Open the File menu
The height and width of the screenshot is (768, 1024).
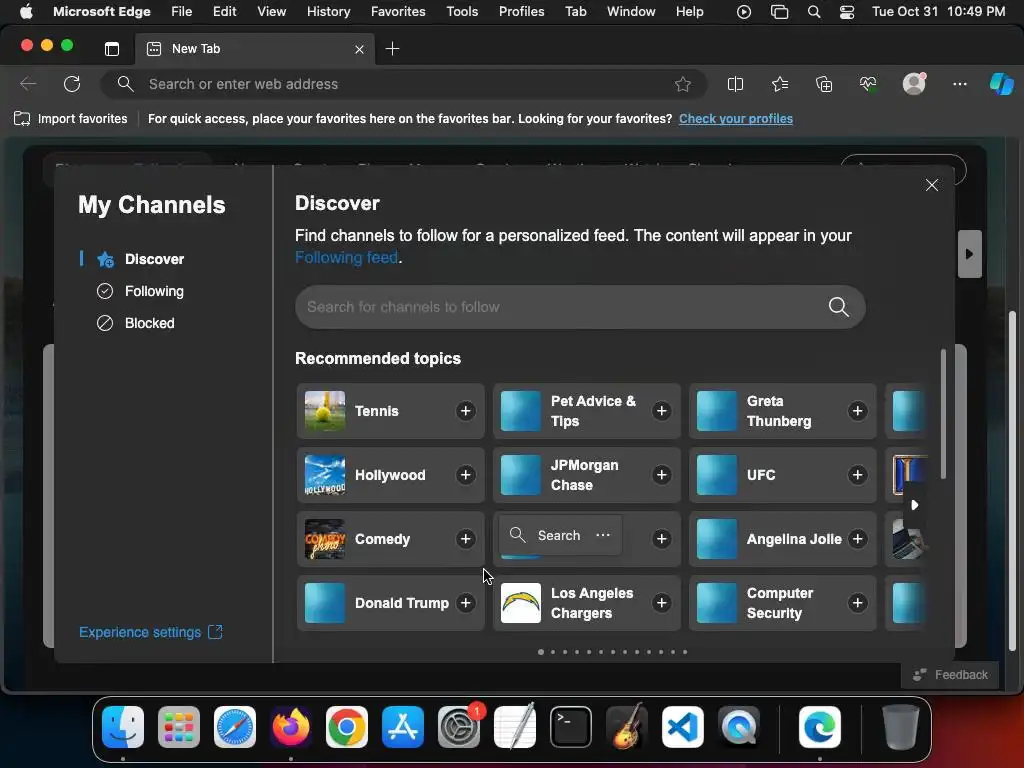(182, 12)
